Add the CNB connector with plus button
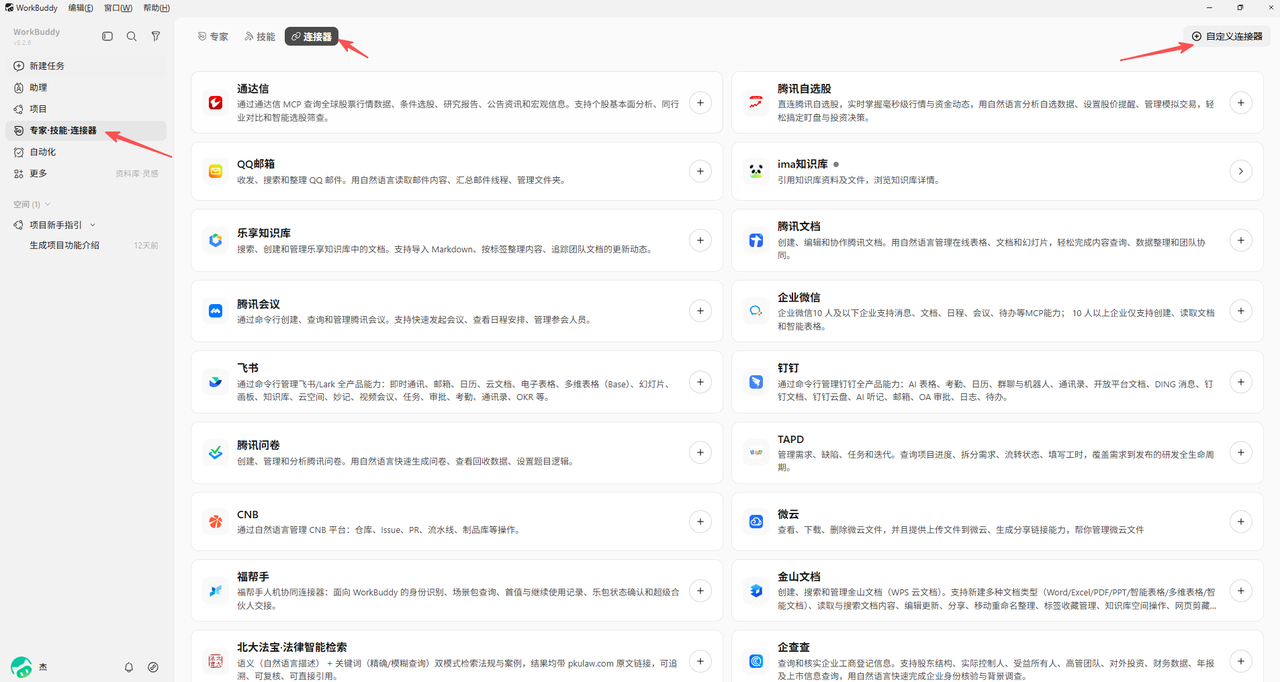The image size is (1280, 682). click(x=700, y=521)
